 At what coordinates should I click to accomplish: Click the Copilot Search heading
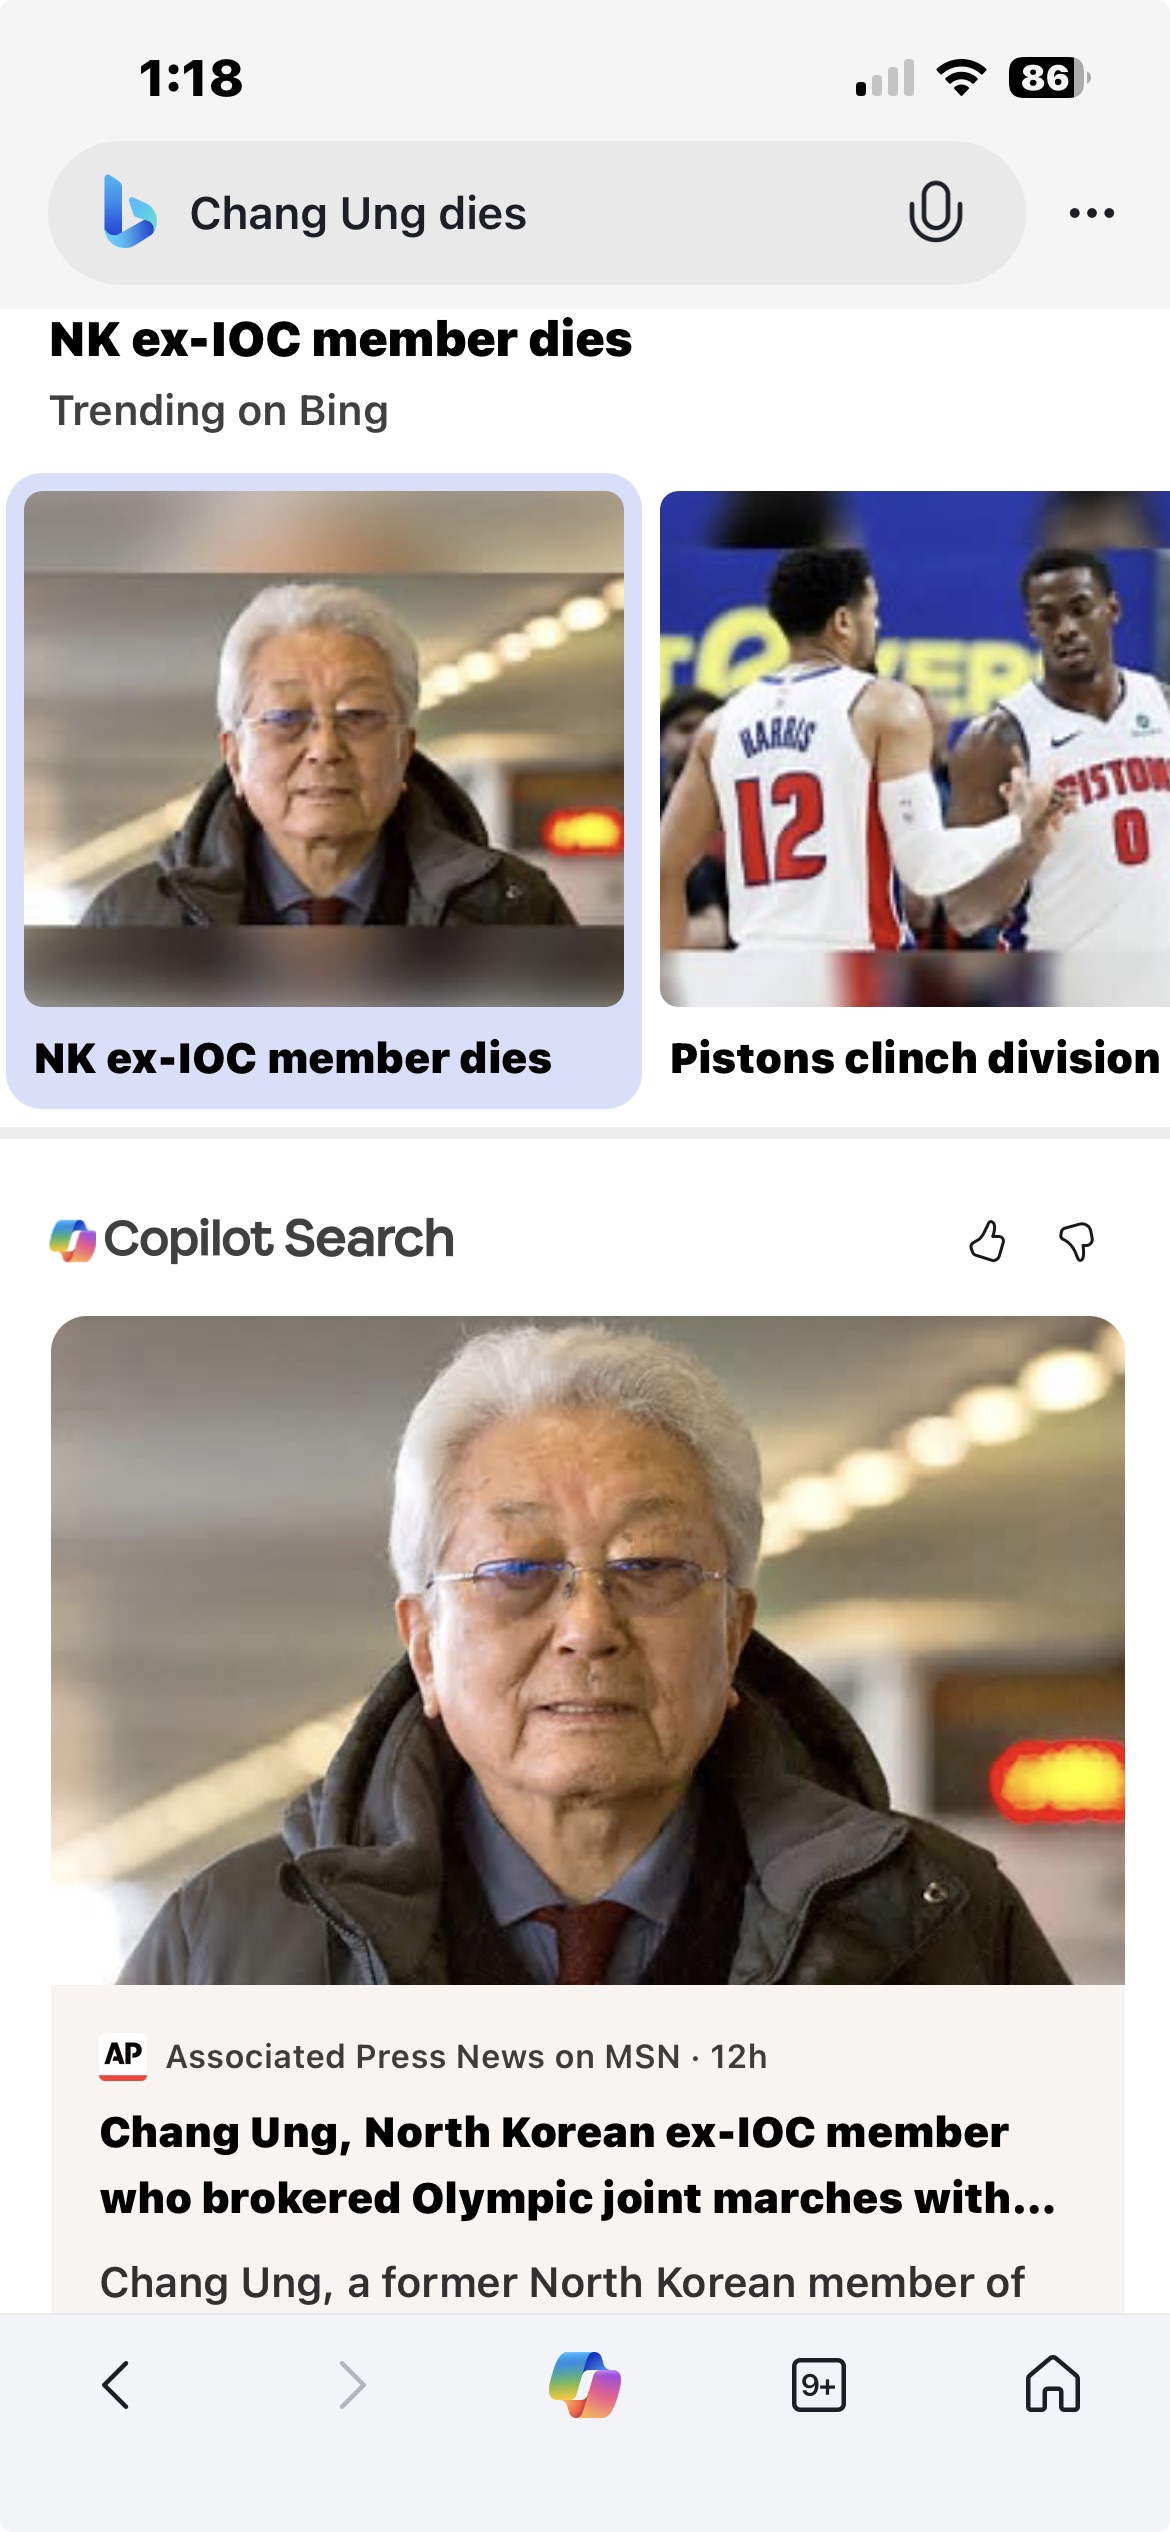pyautogui.click(x=279, y=1239)
